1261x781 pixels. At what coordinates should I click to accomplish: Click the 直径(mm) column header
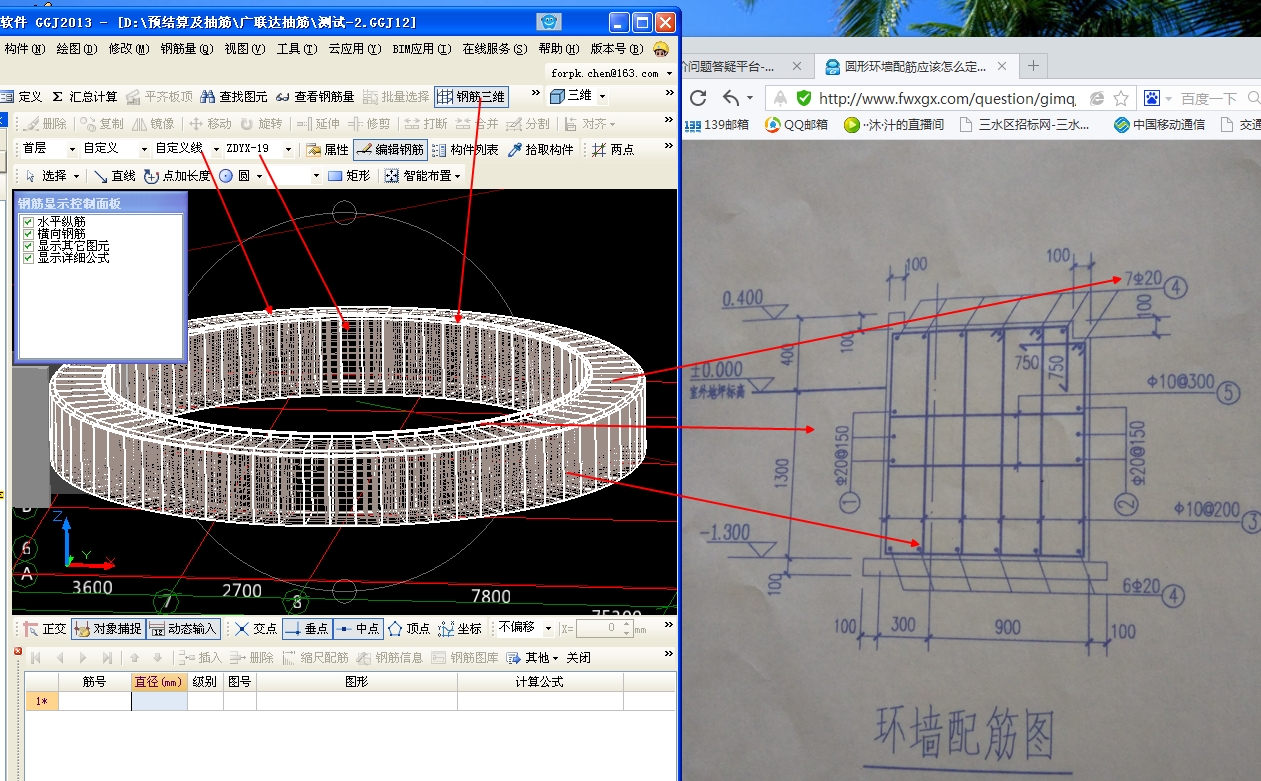(159, 682)
